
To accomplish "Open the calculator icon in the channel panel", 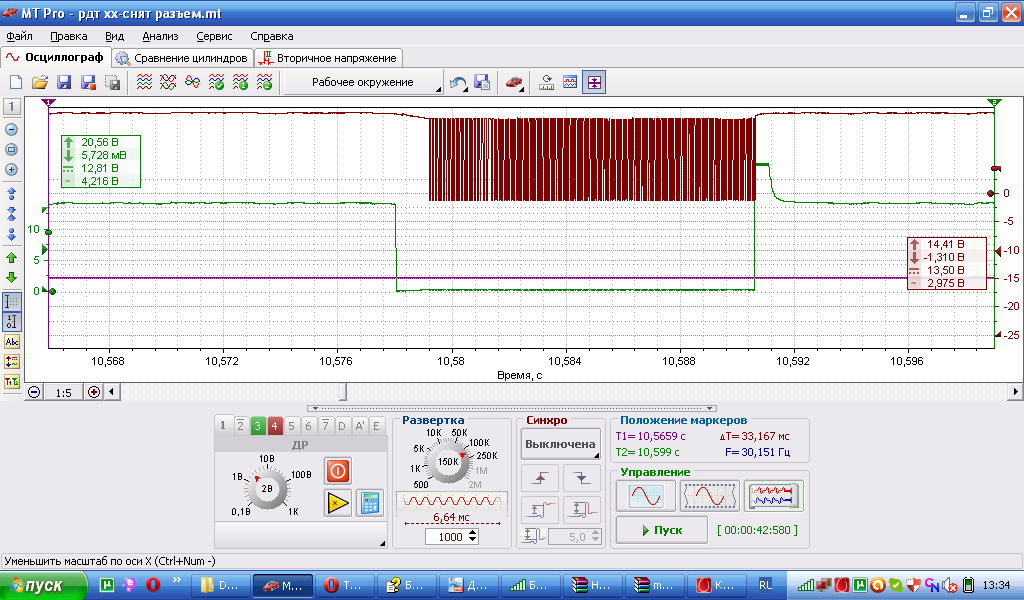I will [x=370, y=503].
